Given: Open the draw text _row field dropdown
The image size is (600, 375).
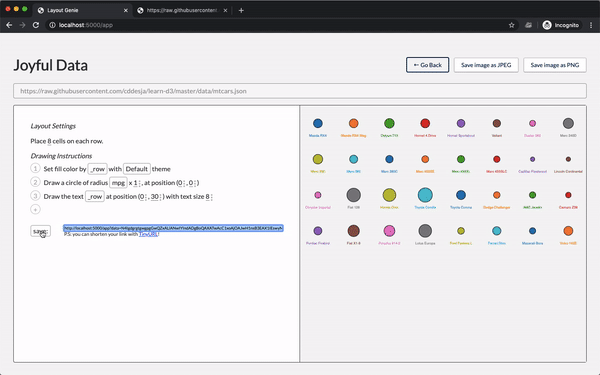Looking at the screenshot, I should [95, 196].
